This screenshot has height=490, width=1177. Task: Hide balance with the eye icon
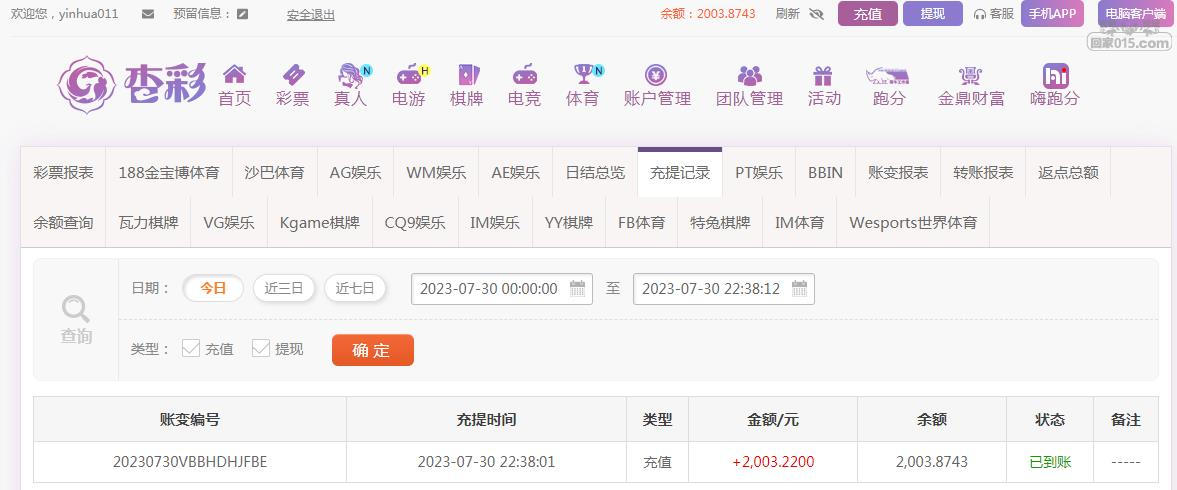click(817, 14)
